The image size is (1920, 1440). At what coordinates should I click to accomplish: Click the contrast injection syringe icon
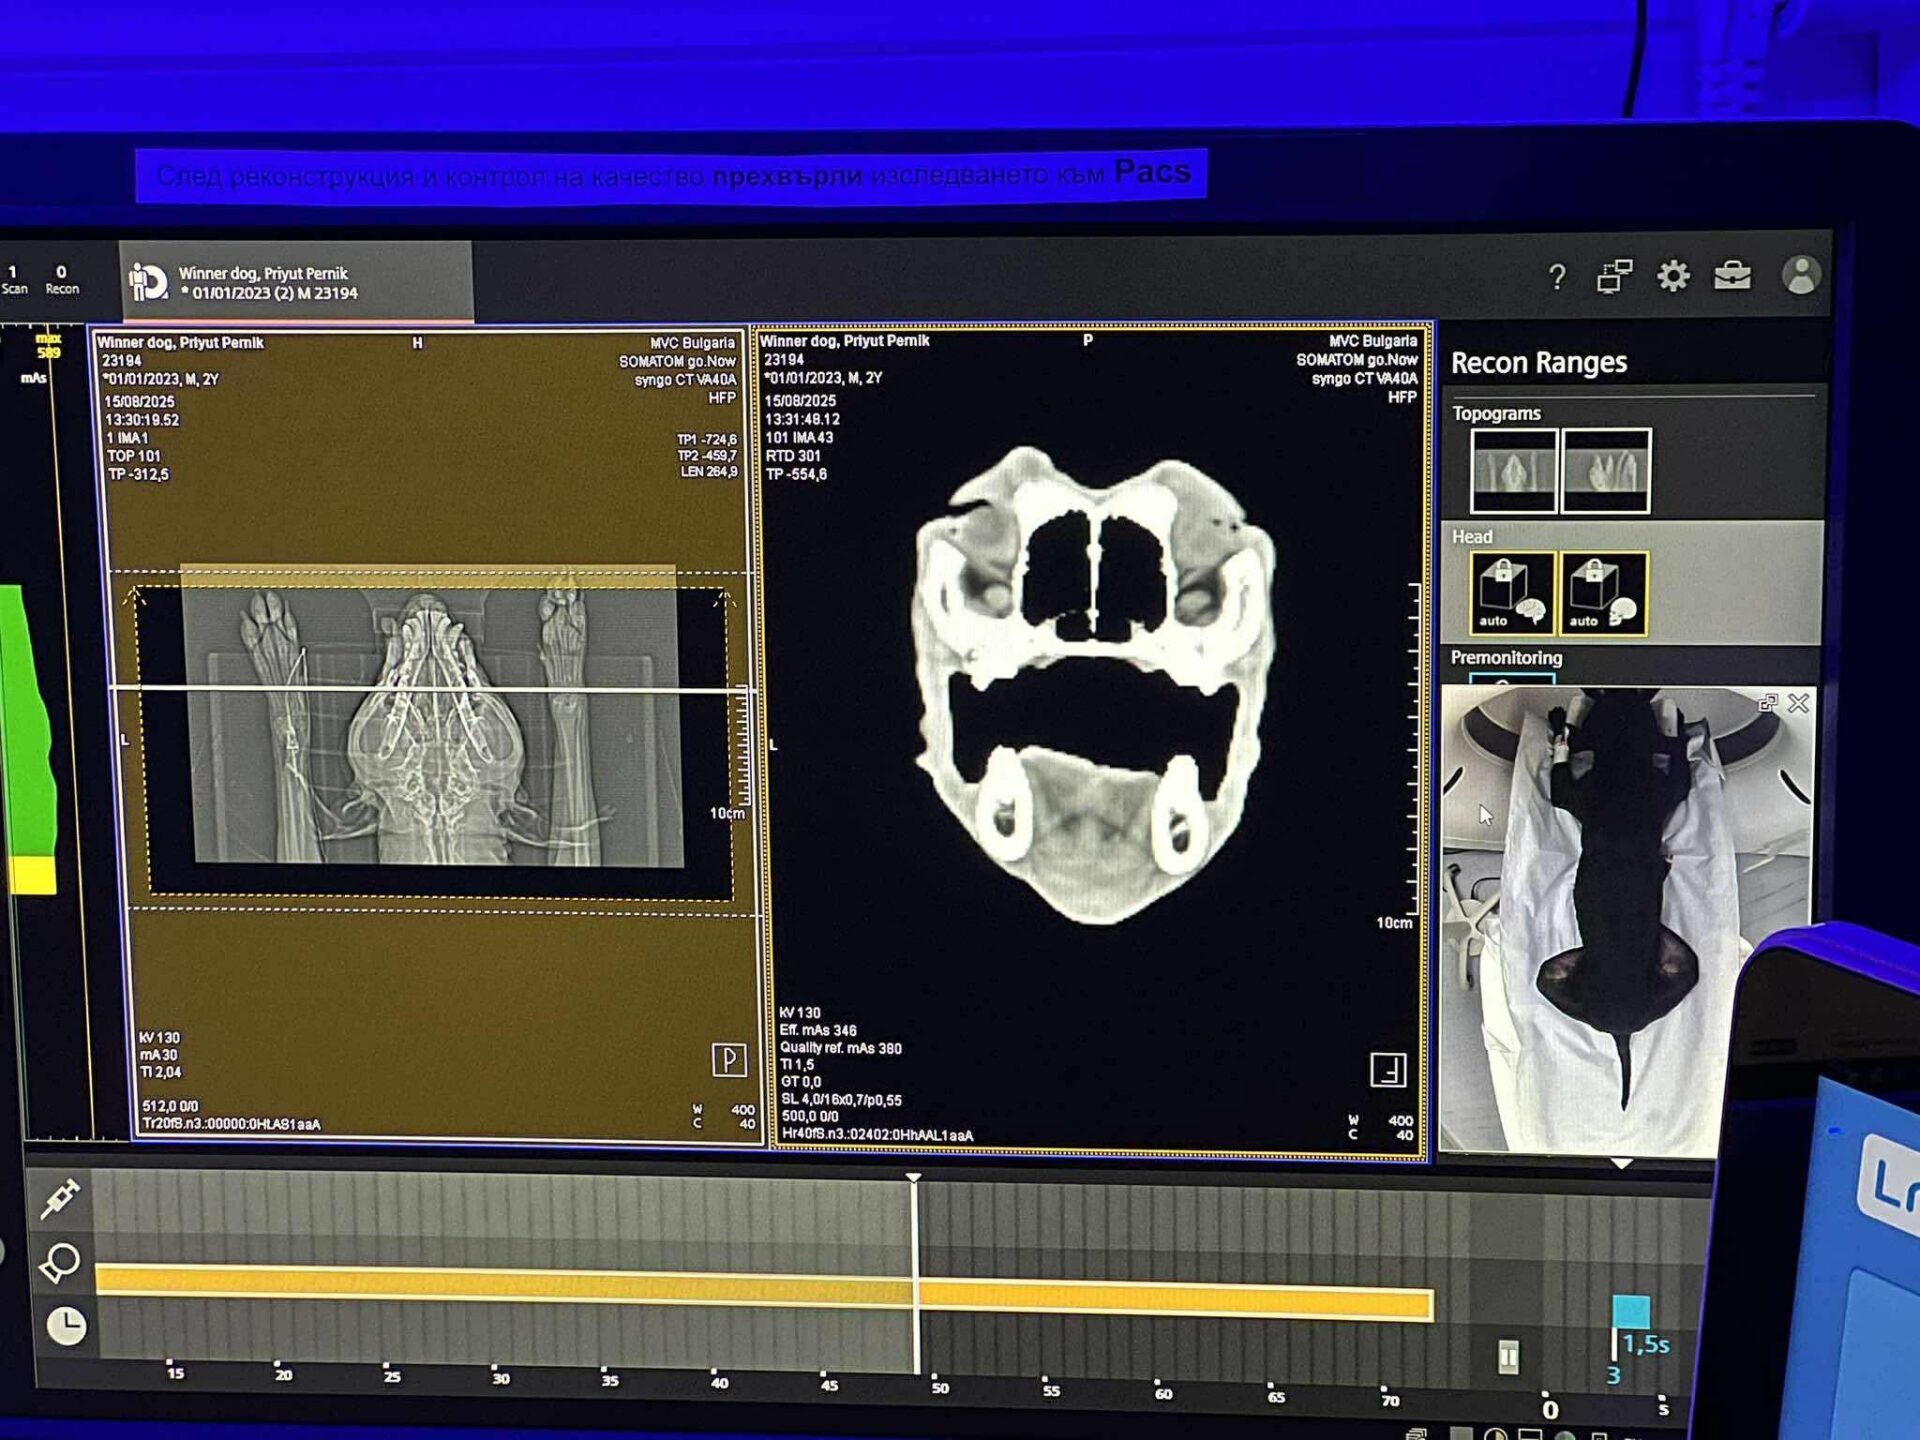60,1197
